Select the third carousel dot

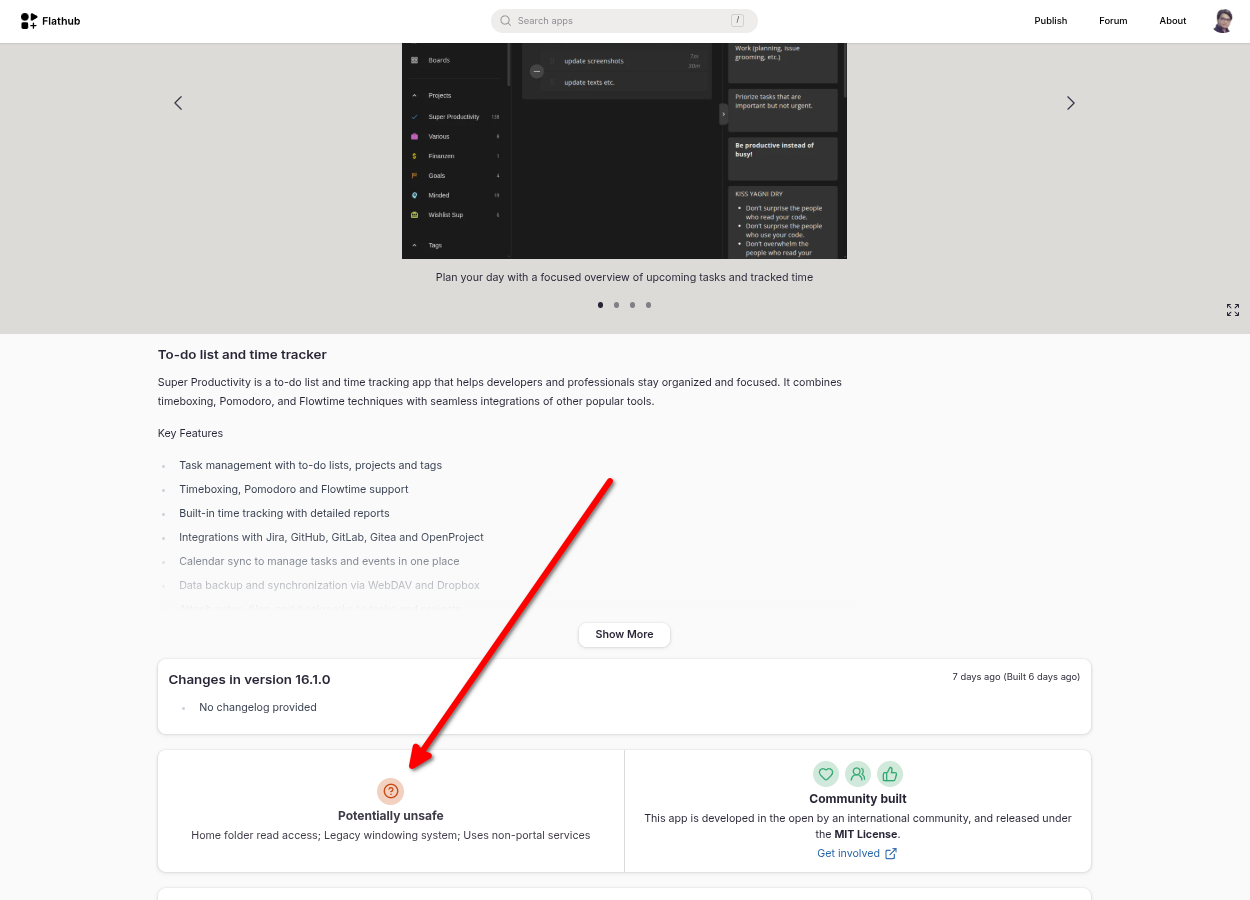coord(632,305)
